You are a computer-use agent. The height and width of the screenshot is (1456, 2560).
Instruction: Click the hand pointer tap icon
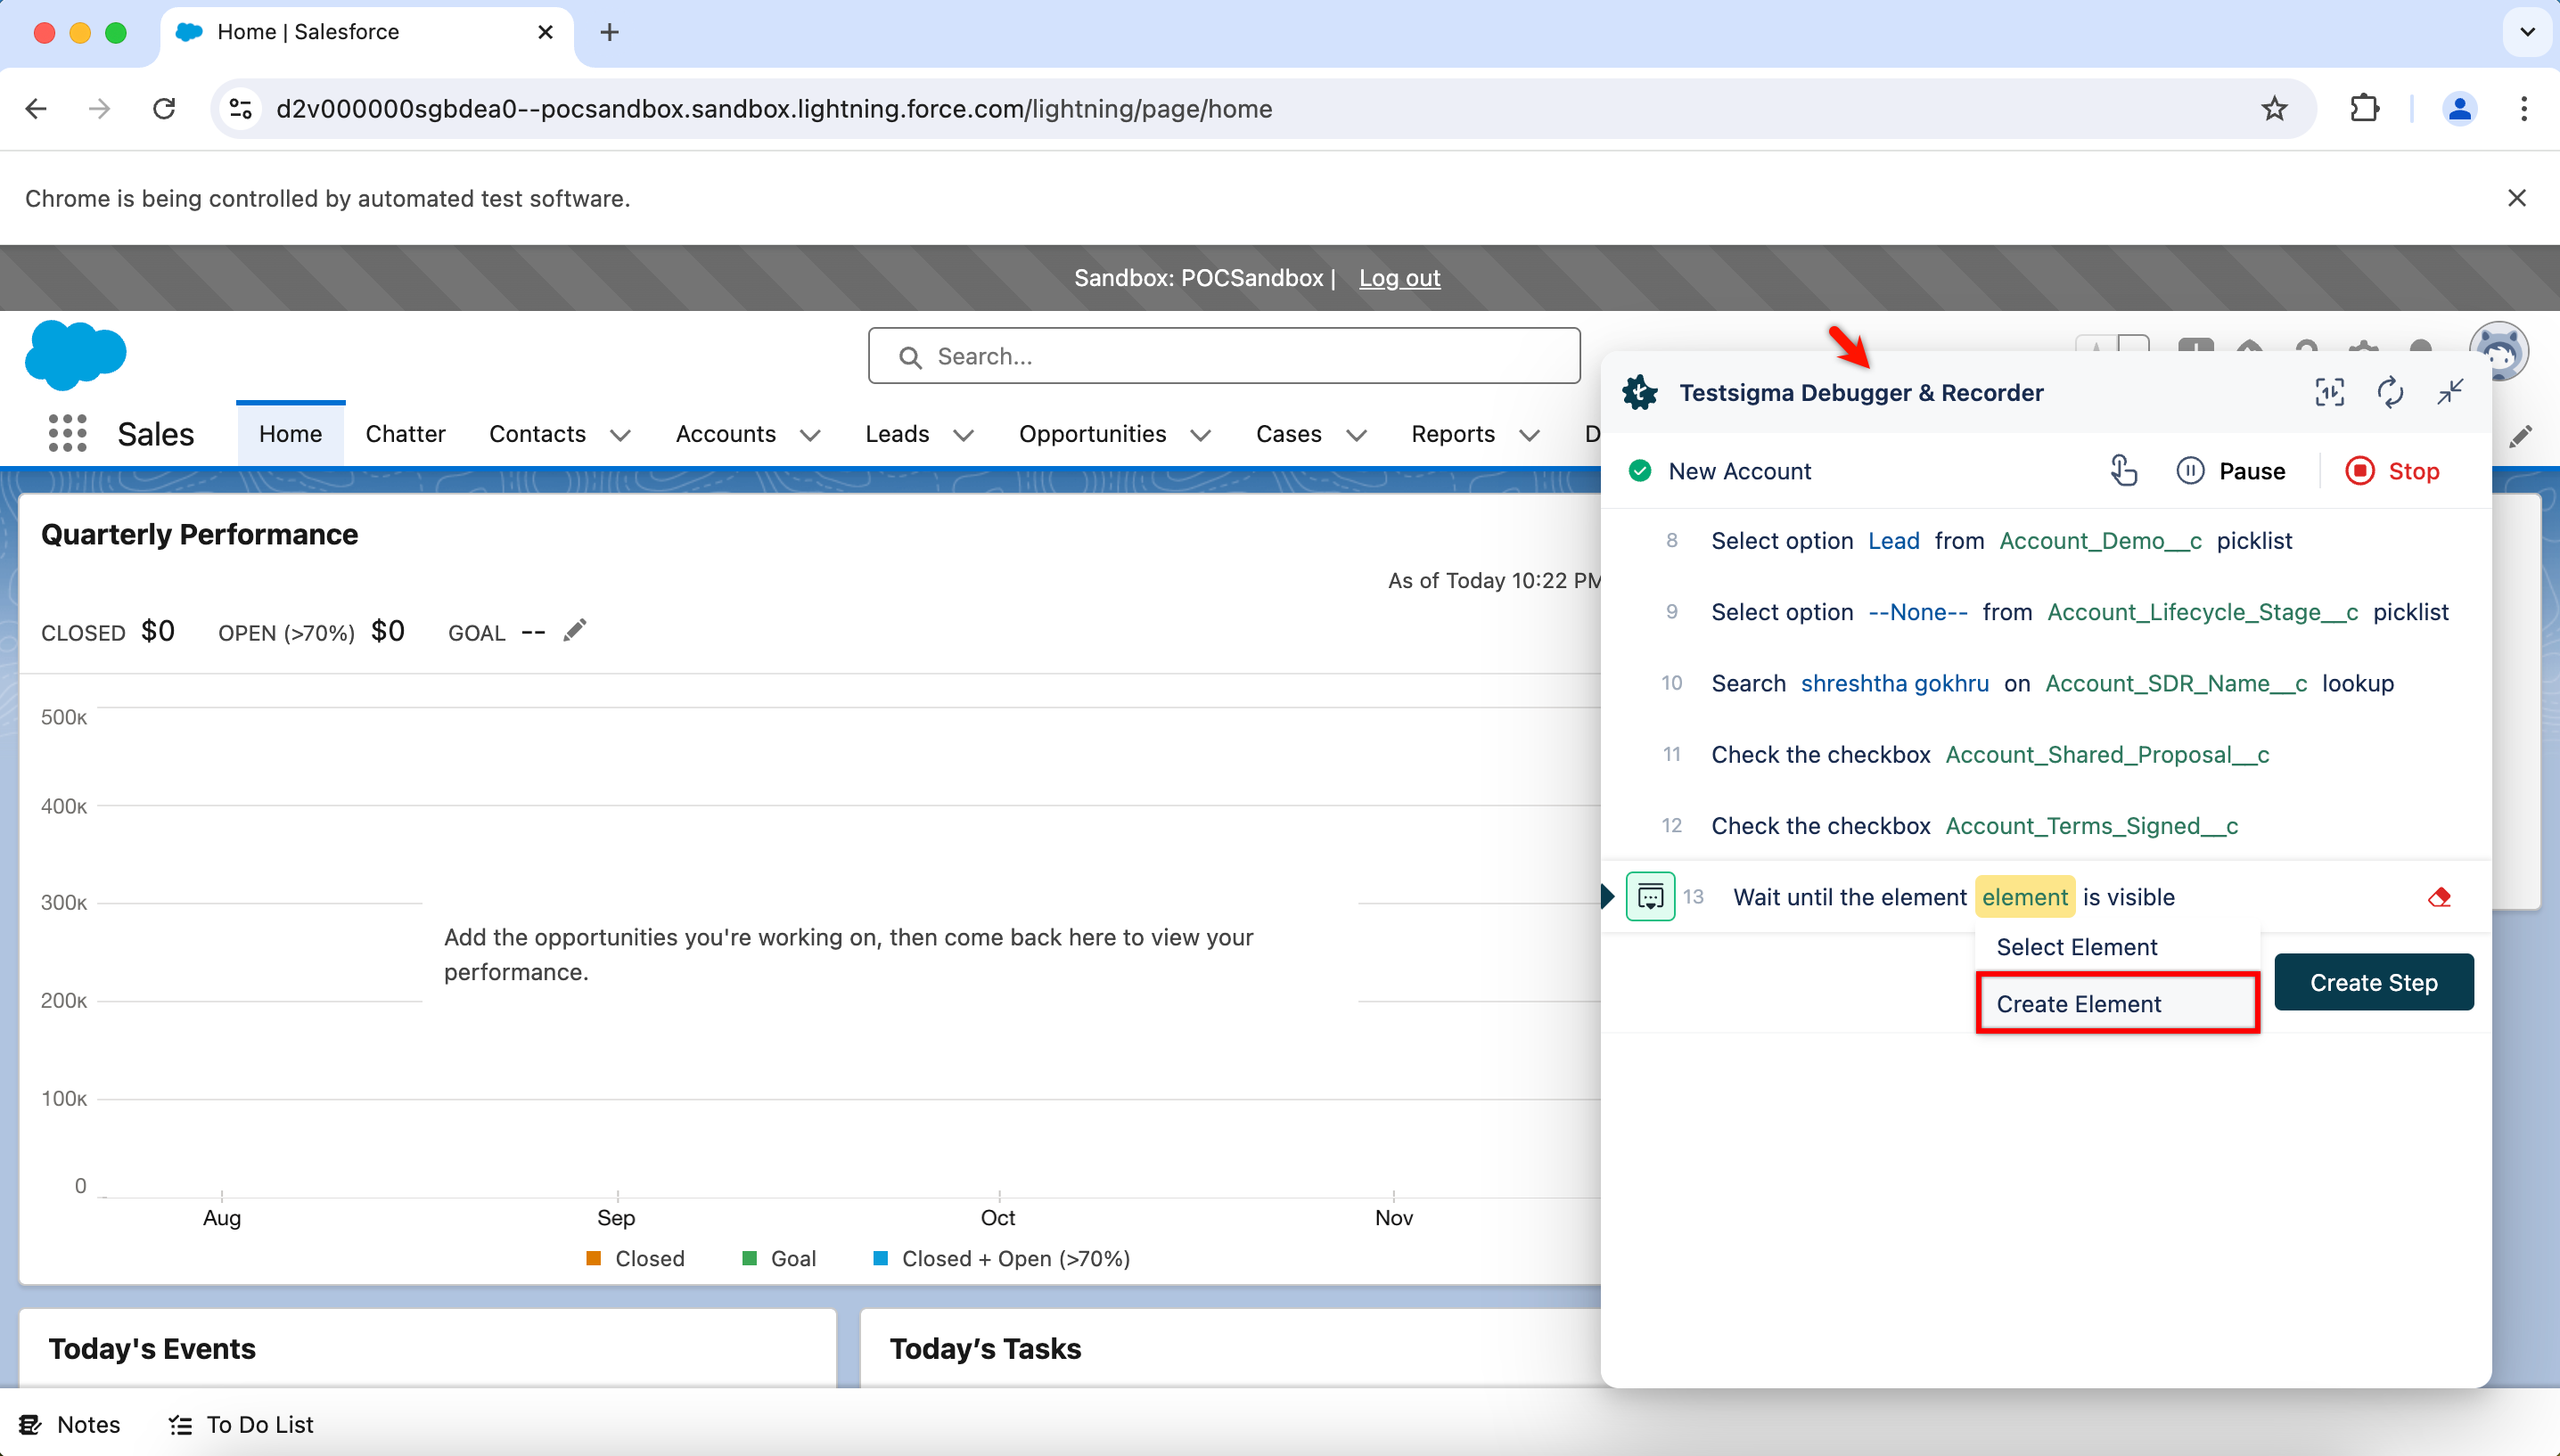pyautogui.click(x=2123, y=470)
